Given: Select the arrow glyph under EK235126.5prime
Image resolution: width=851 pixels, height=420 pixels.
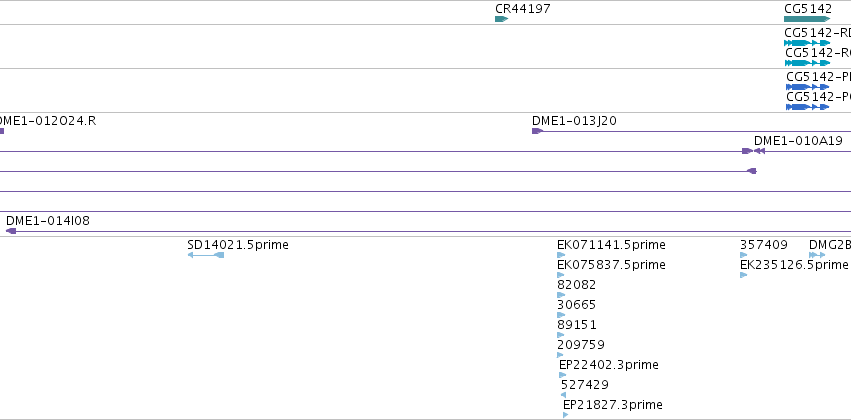Looking at the screenshot, I should pyautogui.click(x=744, y=275).
